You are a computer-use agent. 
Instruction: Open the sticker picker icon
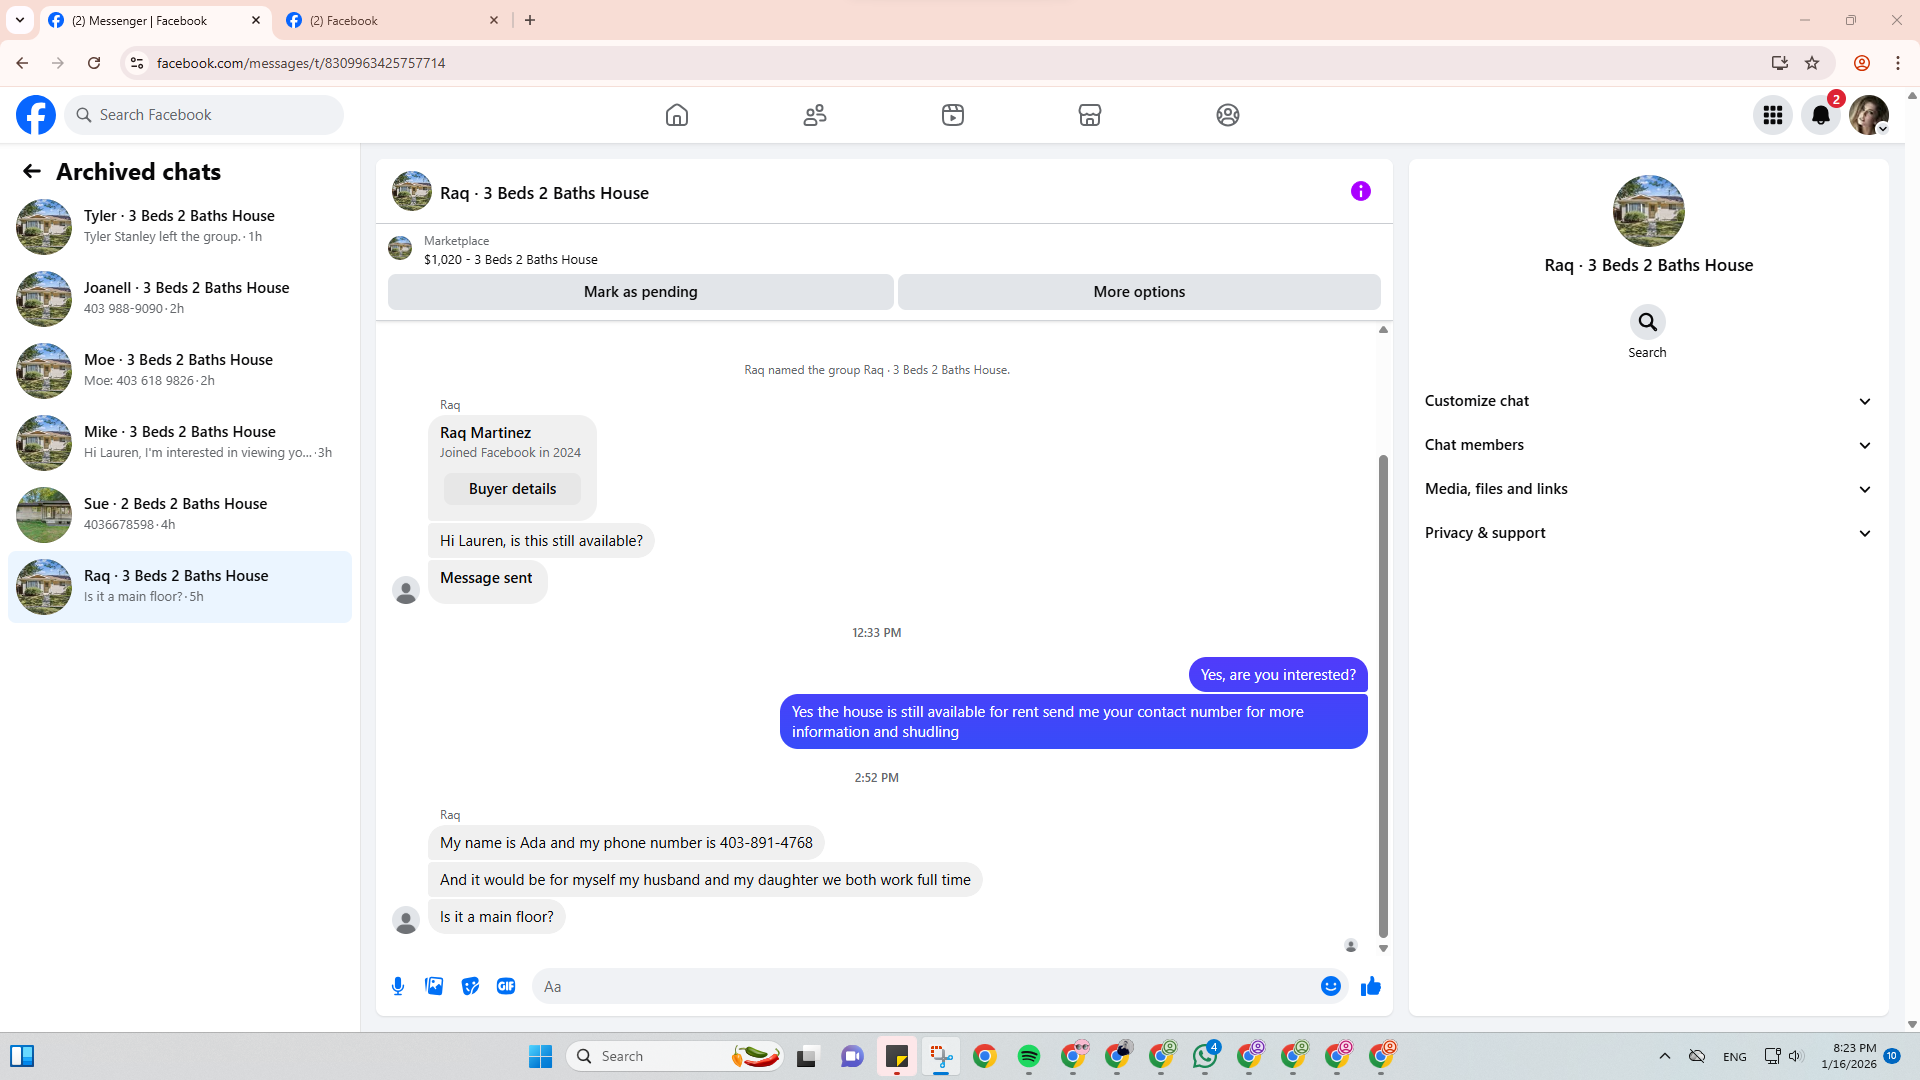(470, 986)
